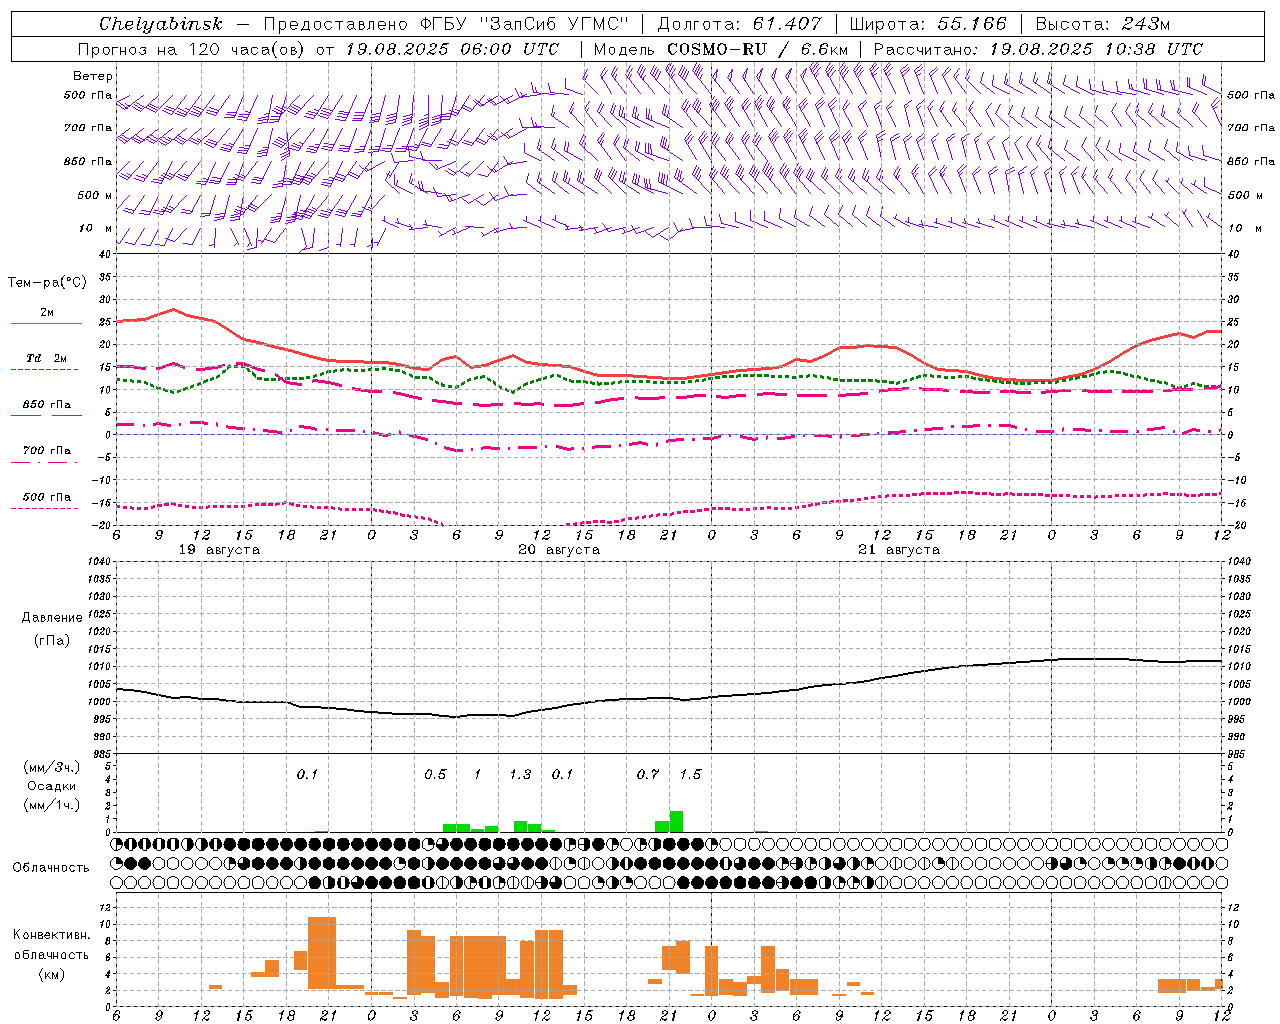Click precipitation value '1.3'
The width and height of the screenshot is (1280, 1024).
[x=520, y=775]
